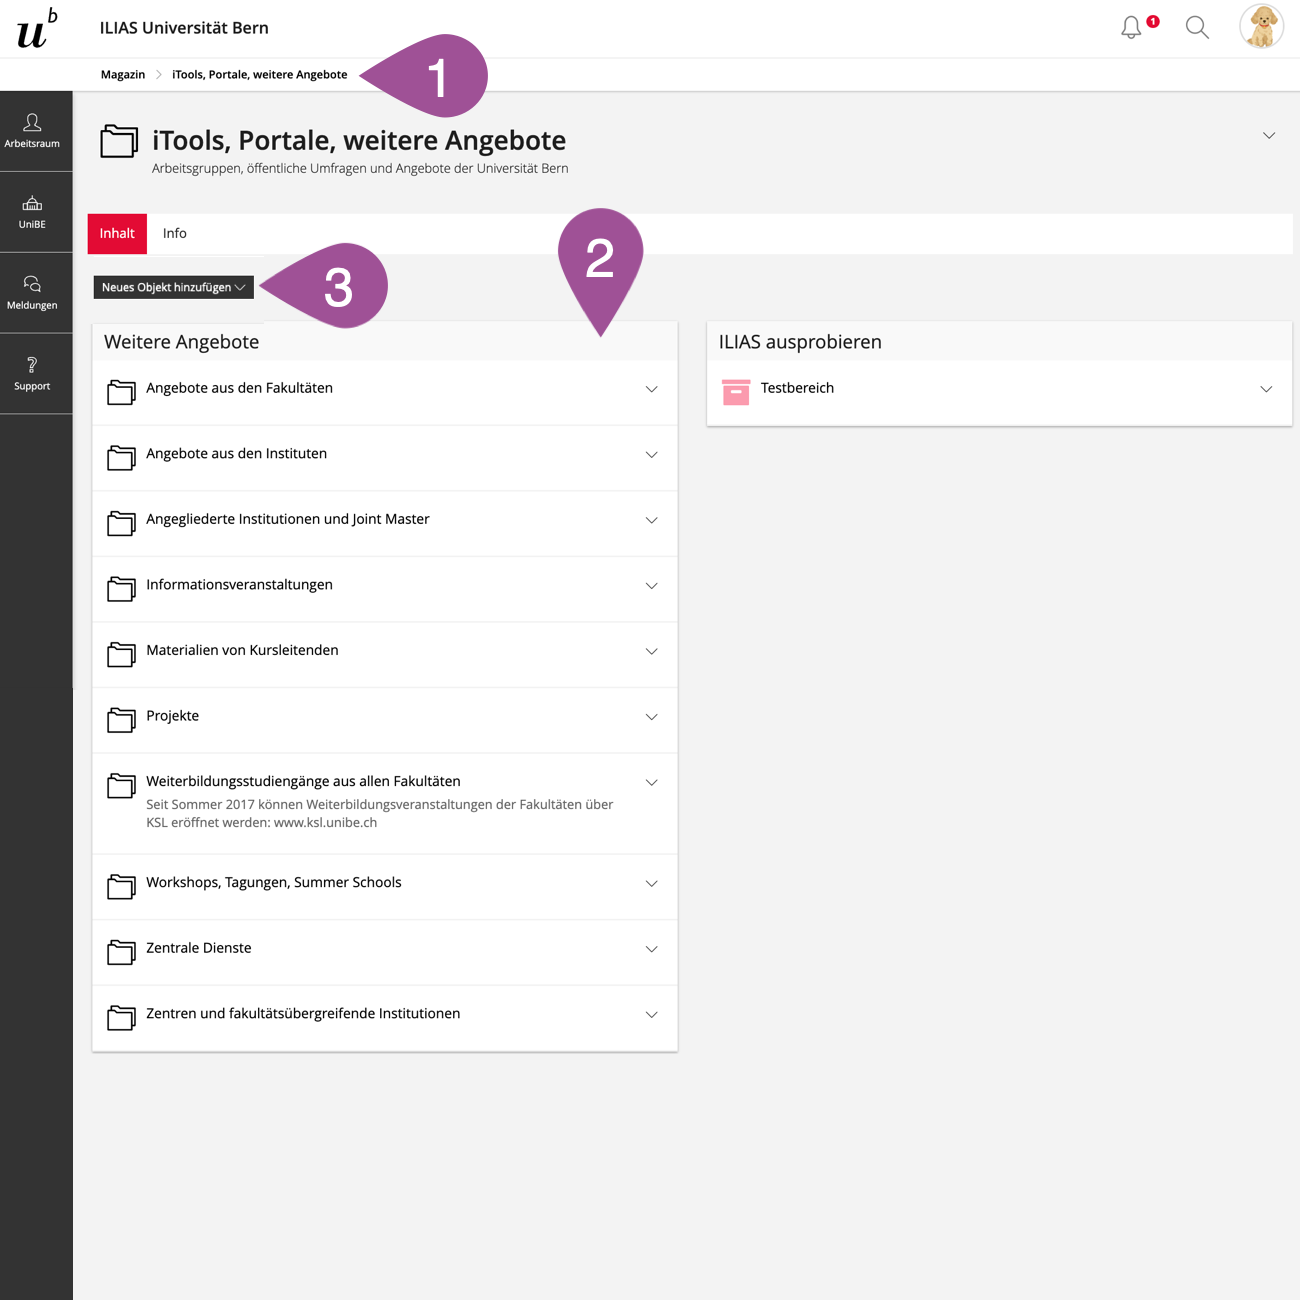Screen dimensions: 1300x1300
Task: Select the Inhalt tab
Action: tap(117, 234)
